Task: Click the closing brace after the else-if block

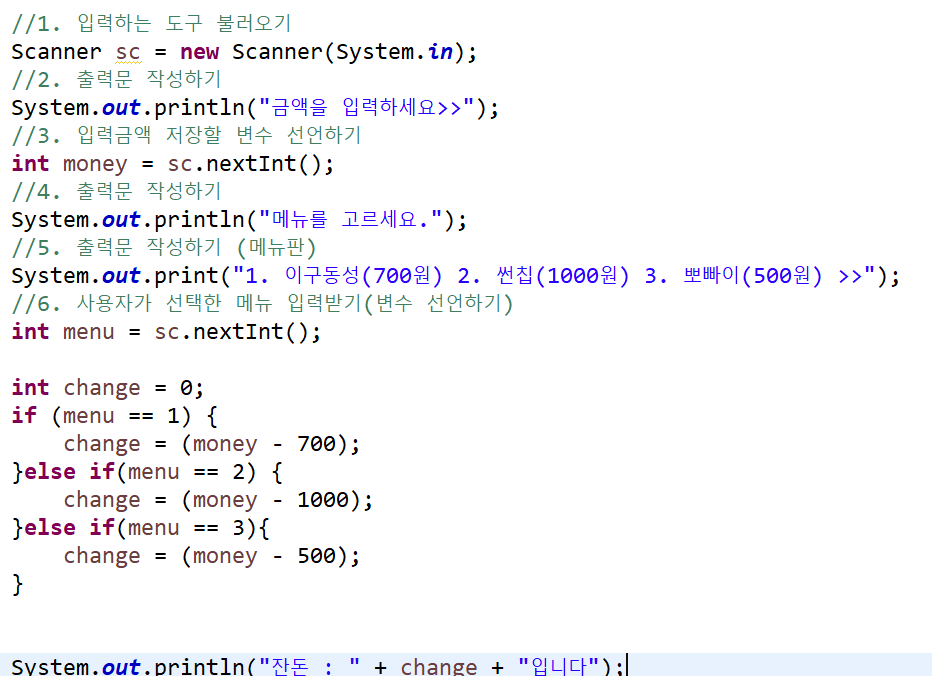Action: pos(17,584)
